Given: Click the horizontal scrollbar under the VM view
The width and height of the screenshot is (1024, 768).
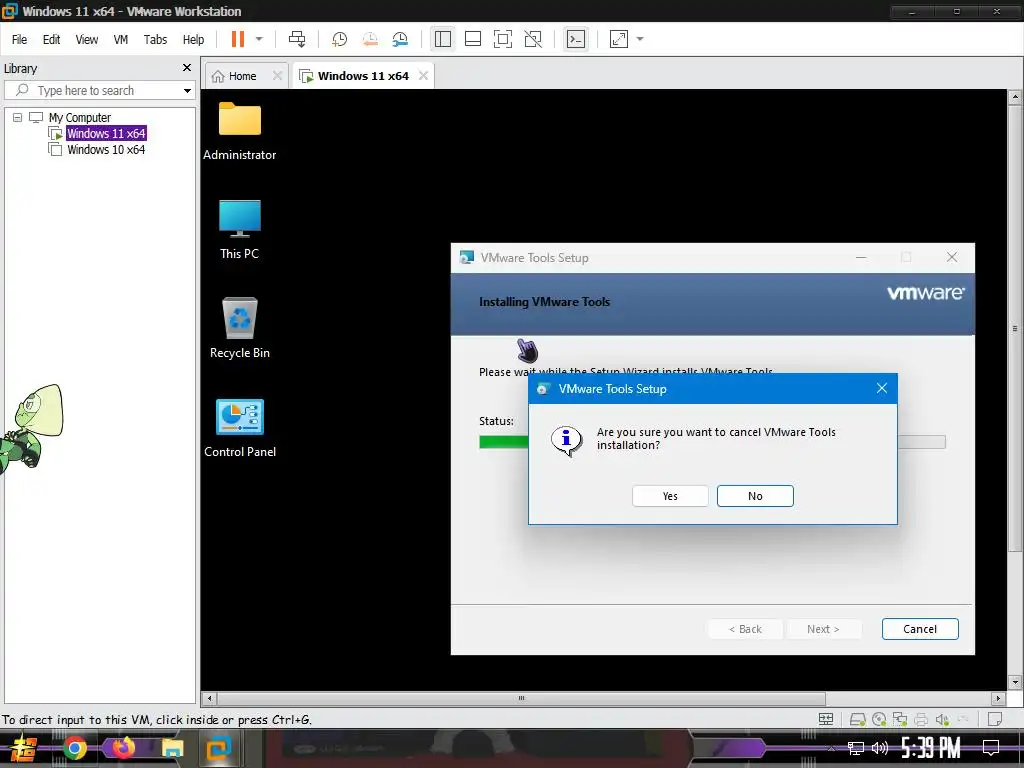Looking at the screenshot, I should click(x=521, y=698).
